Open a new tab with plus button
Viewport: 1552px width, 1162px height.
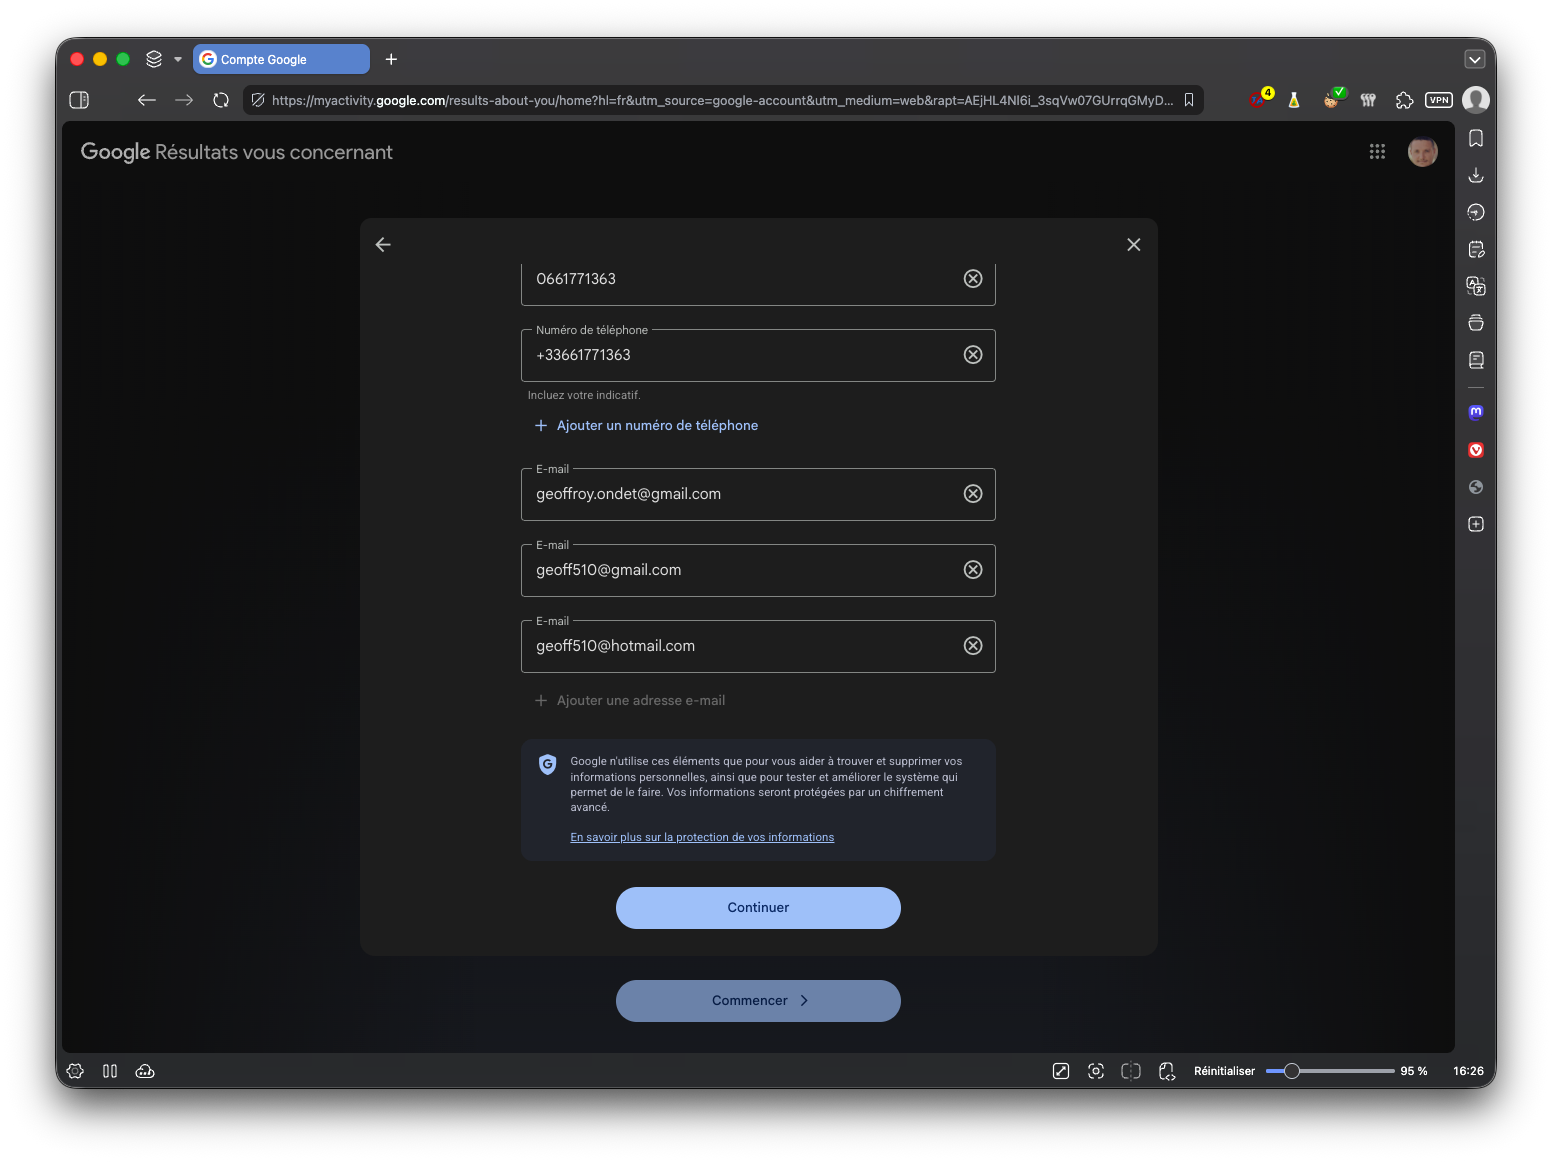click(x=391, y=59)
